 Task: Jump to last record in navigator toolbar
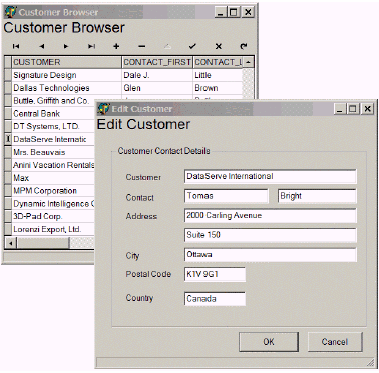coord(91,46)
